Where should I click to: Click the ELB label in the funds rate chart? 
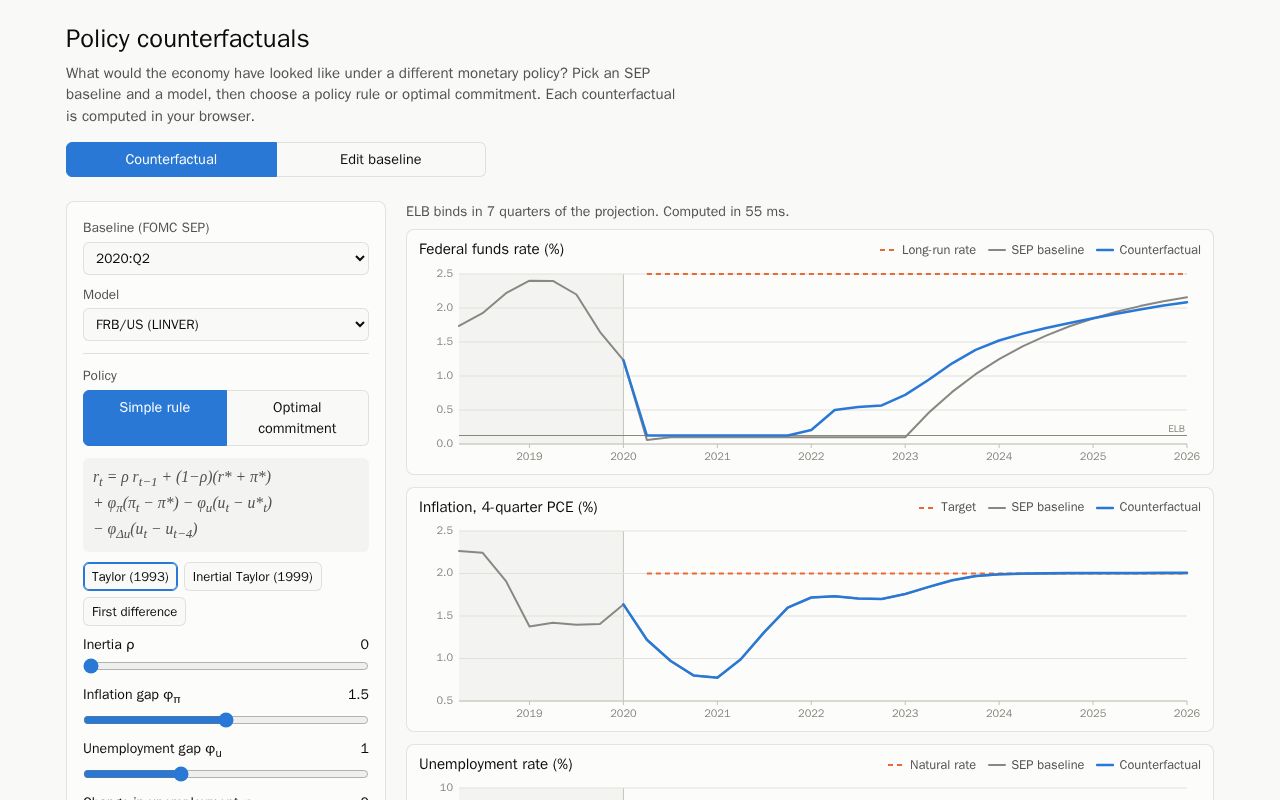click(1176, 429)
